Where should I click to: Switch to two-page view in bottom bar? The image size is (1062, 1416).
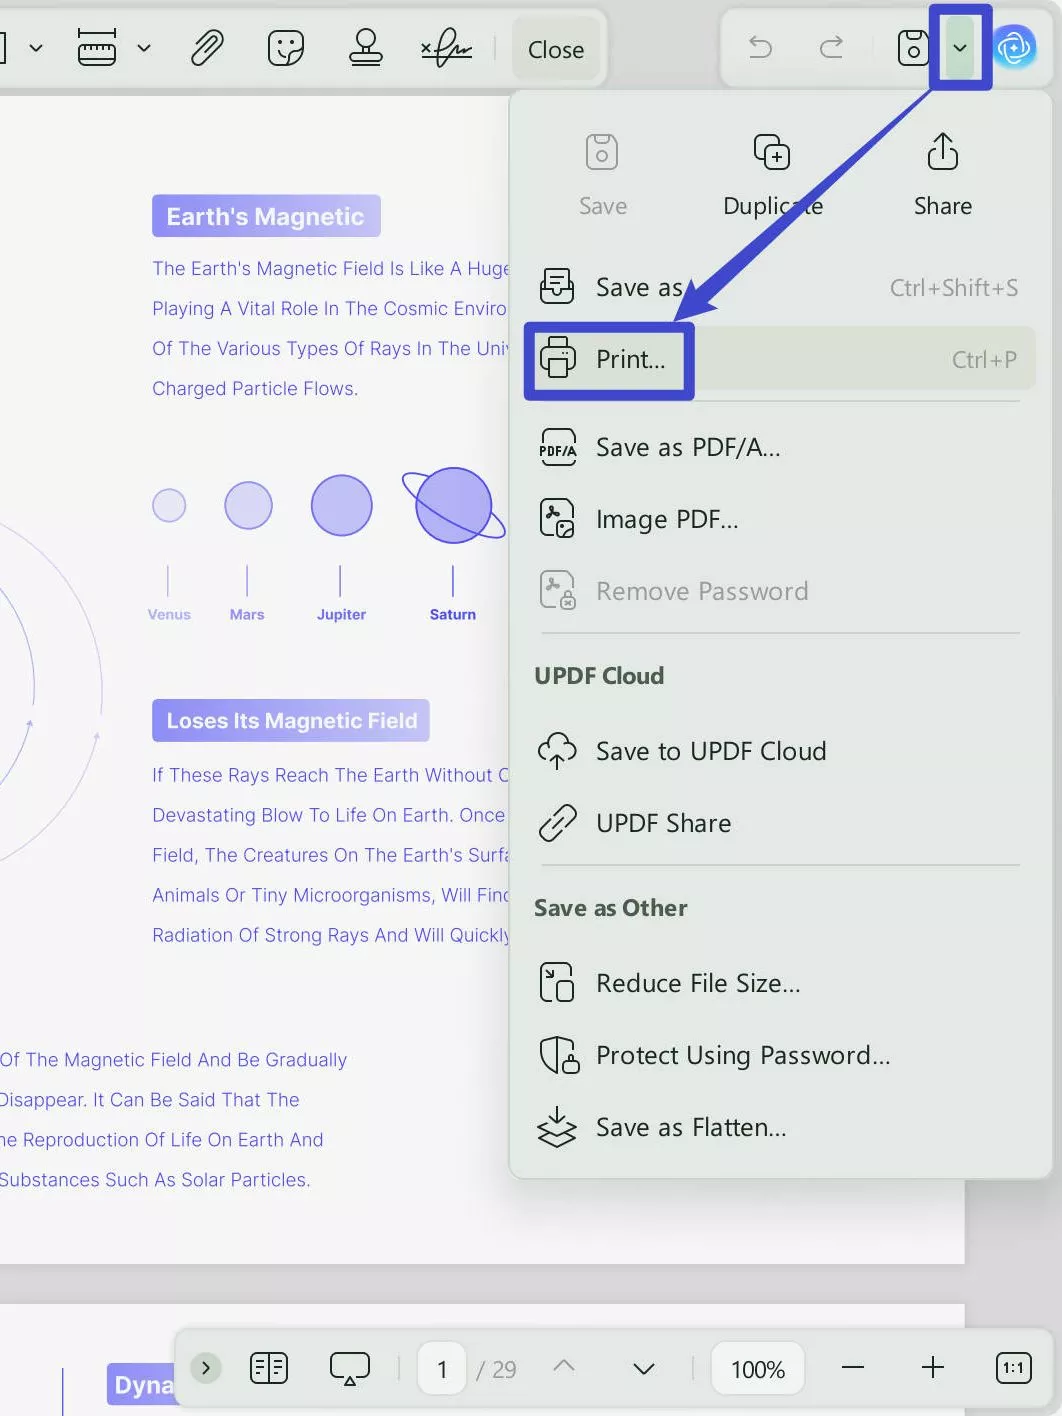click(x=267, y=1367)
